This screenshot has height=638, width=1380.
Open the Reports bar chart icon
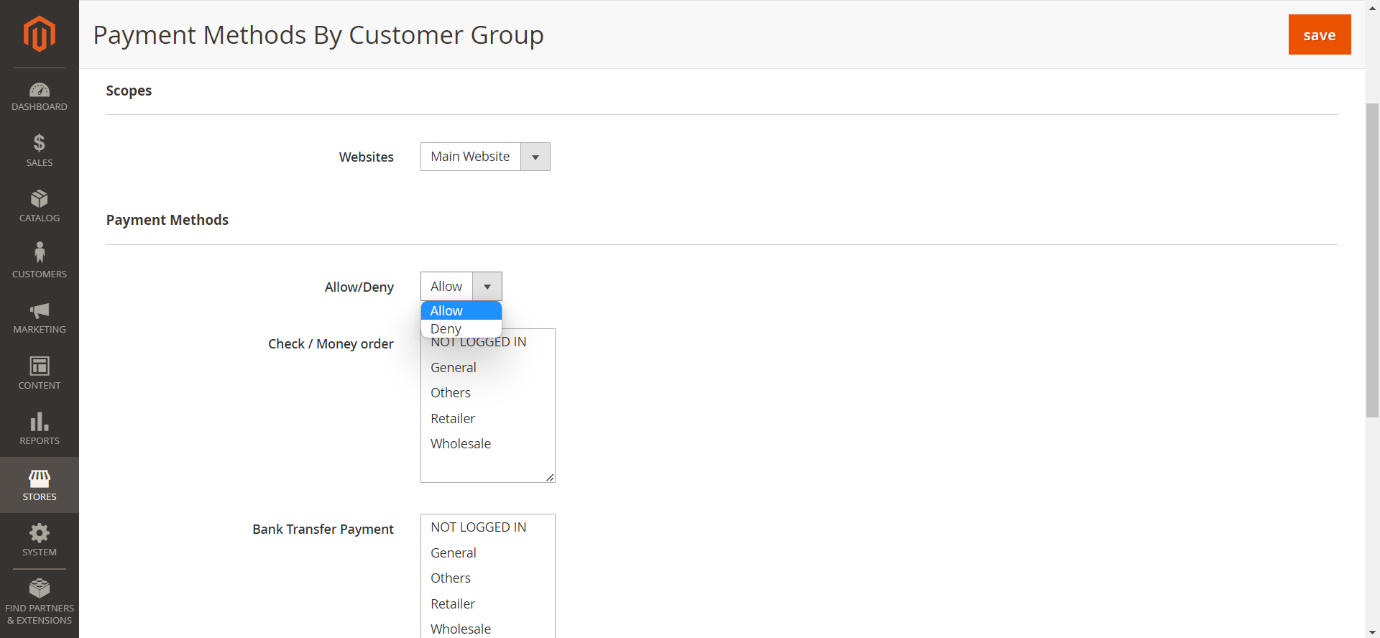tap(39, 422)
